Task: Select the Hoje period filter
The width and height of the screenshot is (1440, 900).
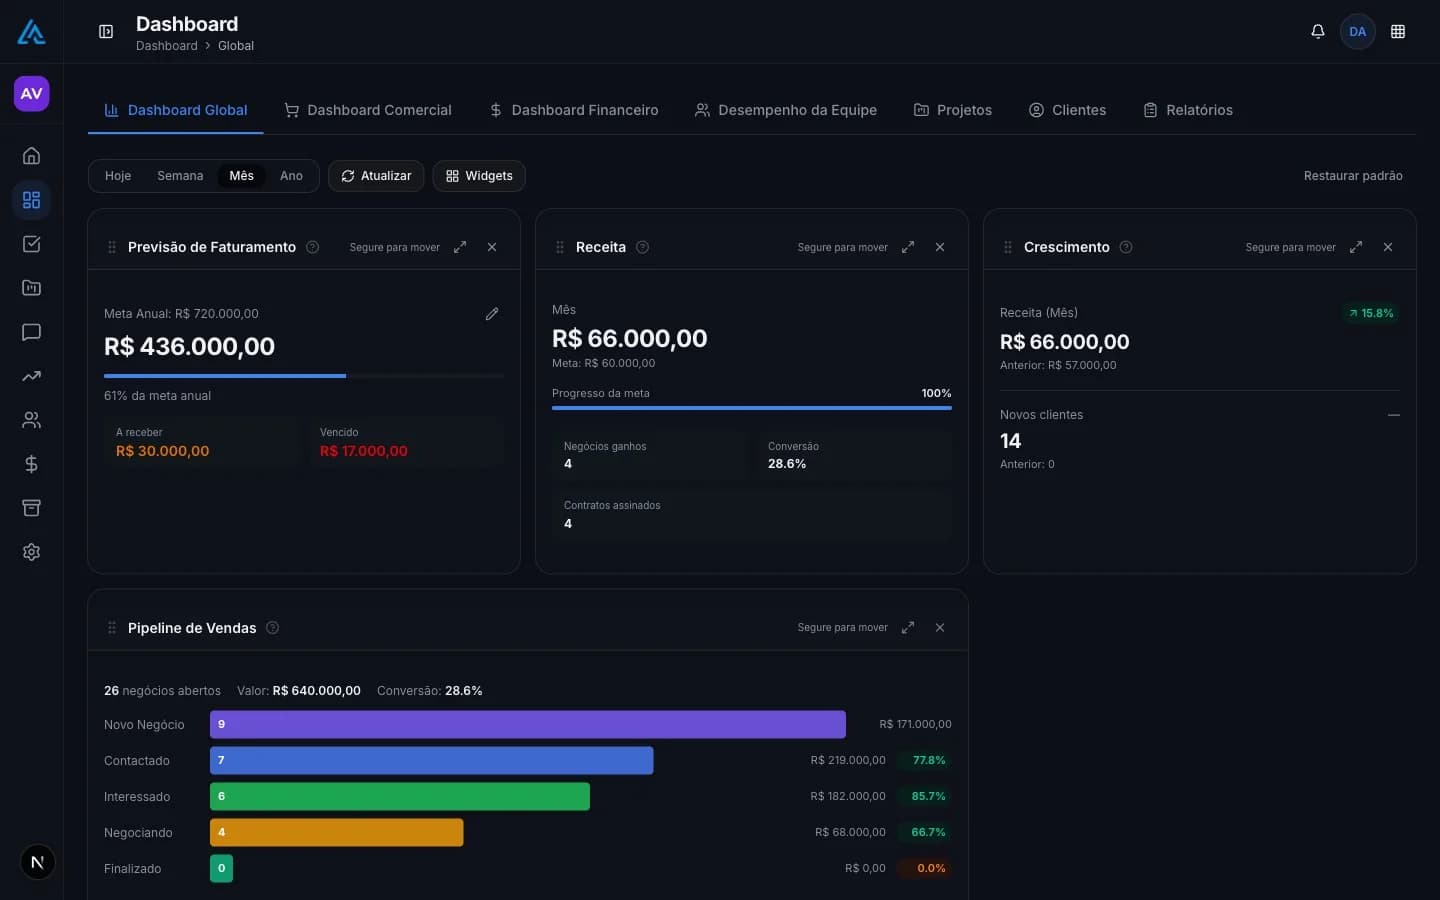Action: (118, 176)
